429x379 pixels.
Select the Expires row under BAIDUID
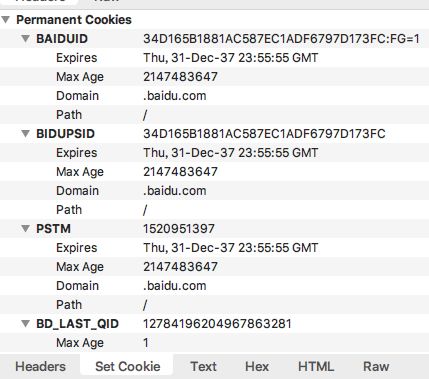pos(214,58)
